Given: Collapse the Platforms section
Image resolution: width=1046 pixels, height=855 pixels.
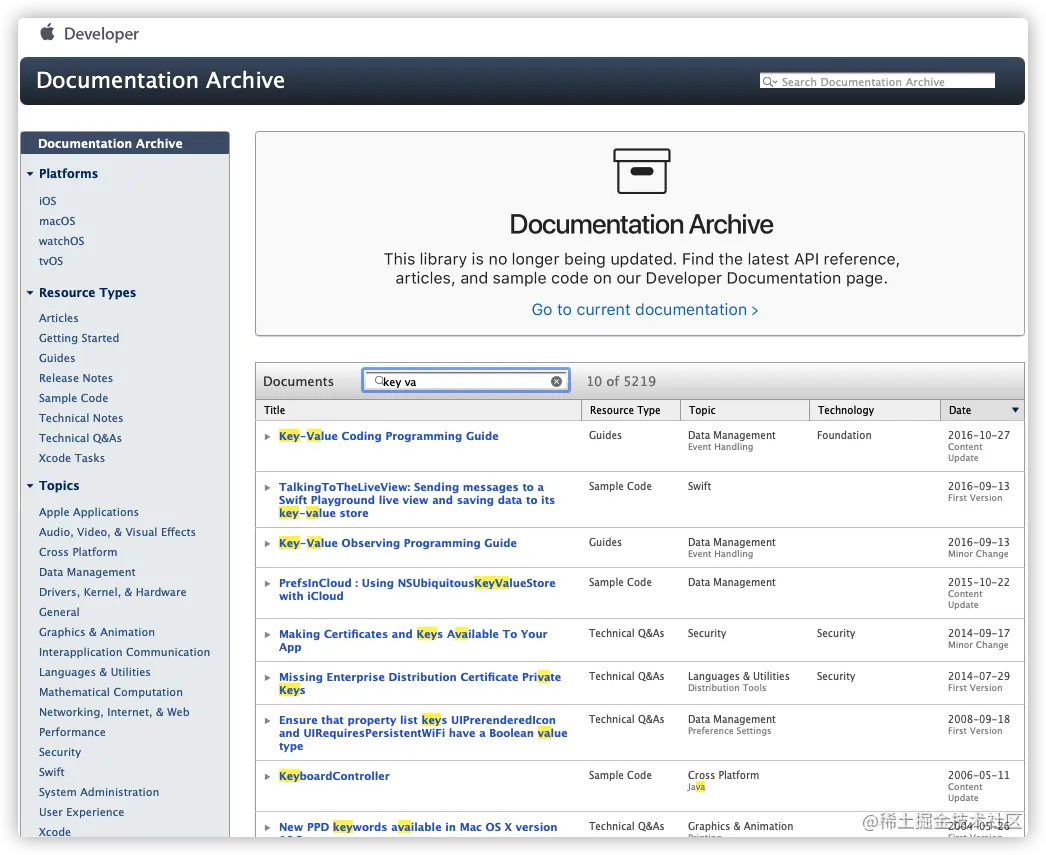Looking at the screenshot, I should [x=30, y=174].
